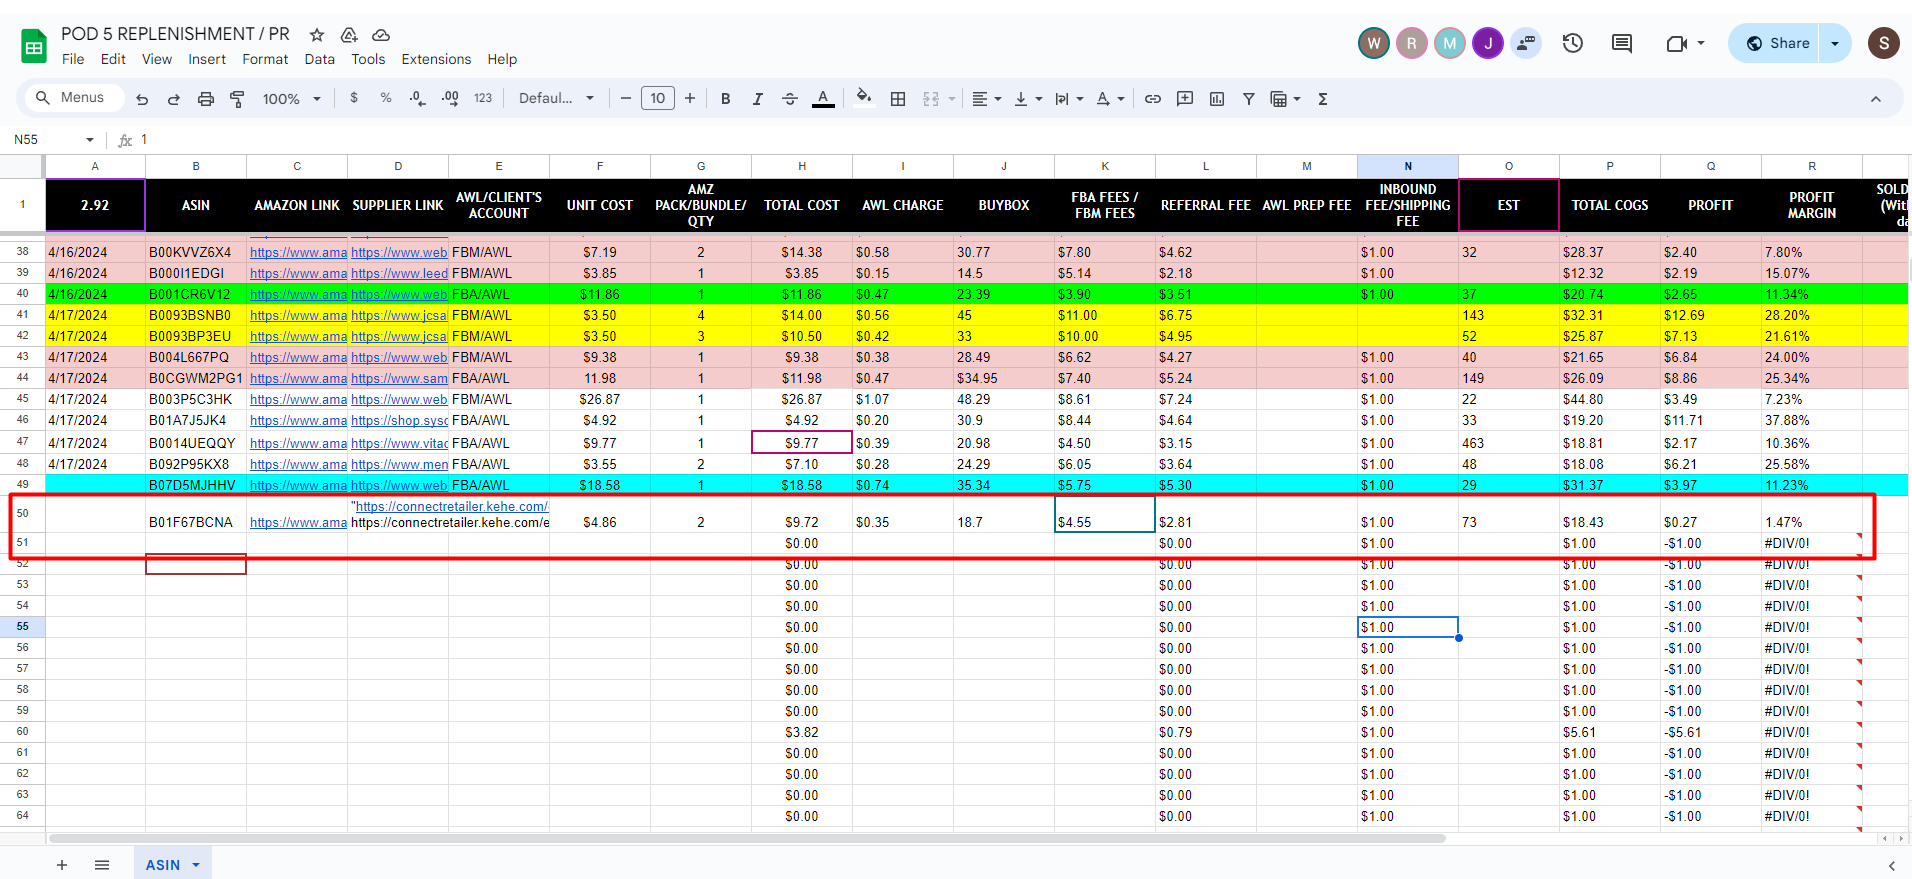This screenshot has height=879, width=1912.
Task: Open version history clock icon
Action: (x=1573, y=43)
